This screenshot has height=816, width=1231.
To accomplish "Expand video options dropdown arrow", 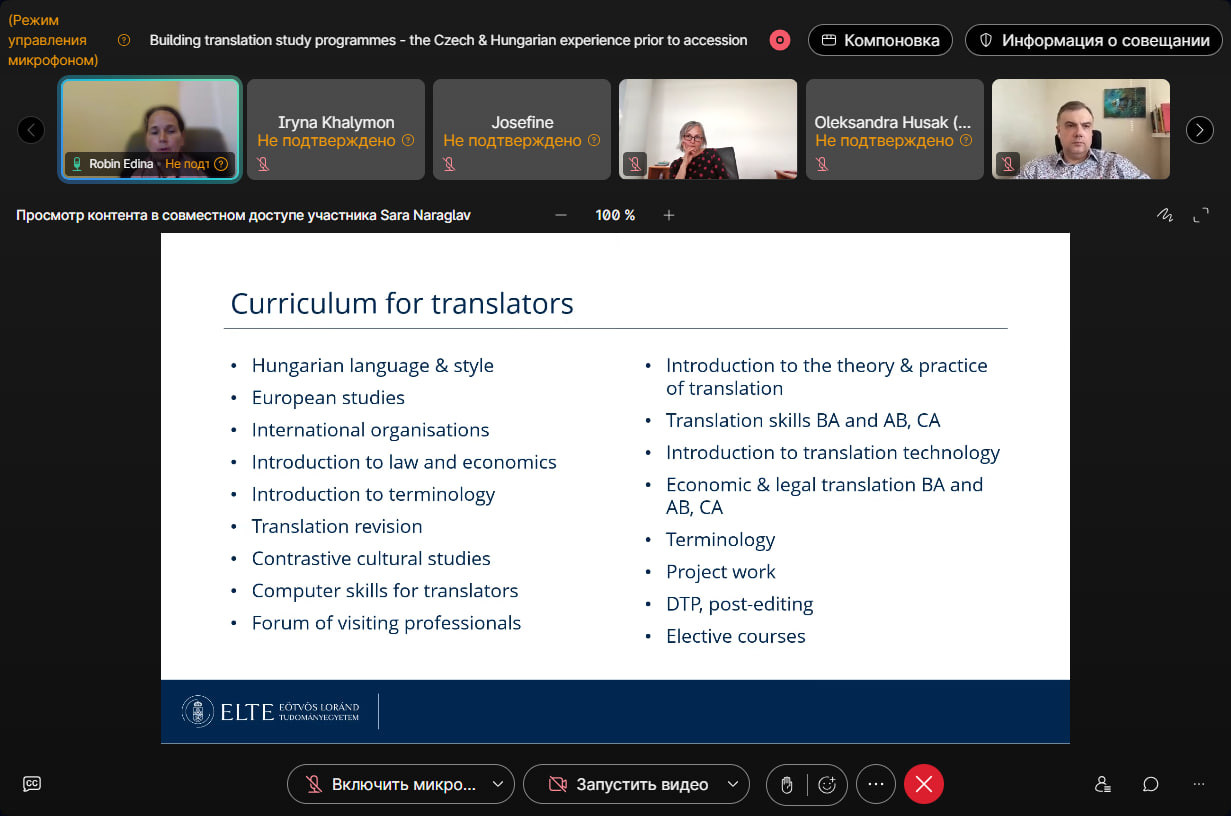I will 733,785.
